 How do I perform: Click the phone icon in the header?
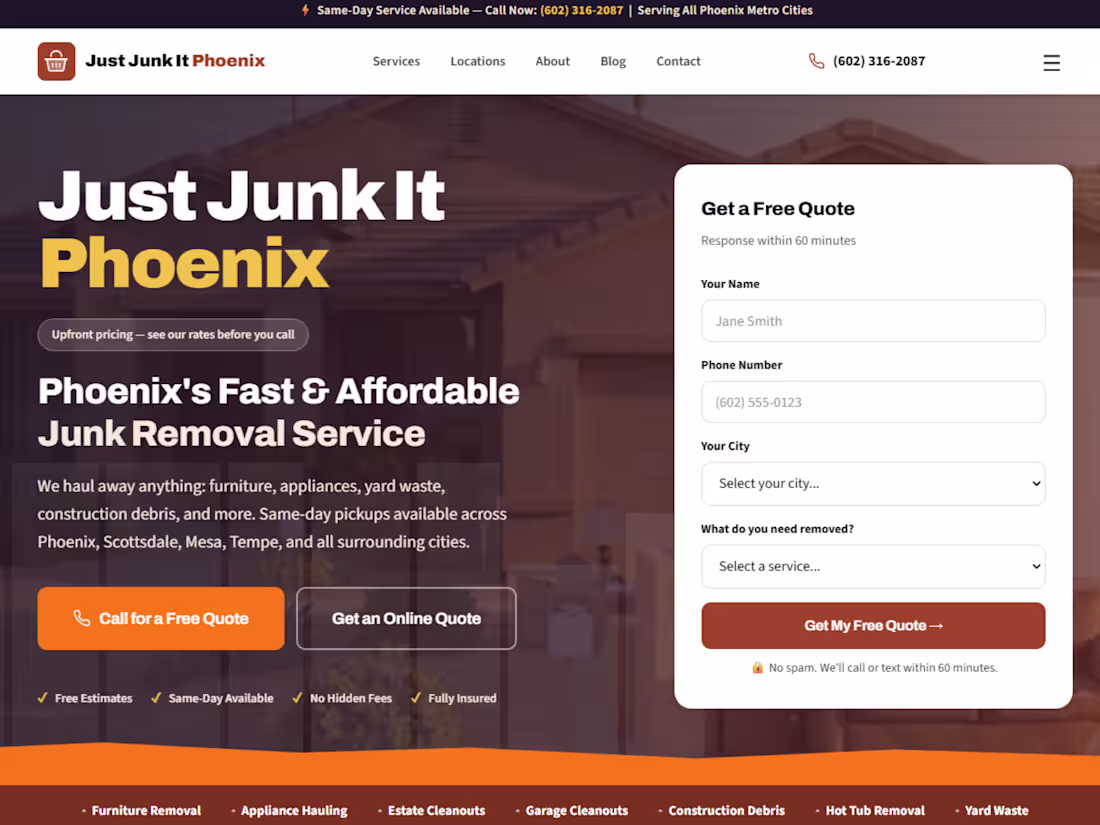coord(816,61)
